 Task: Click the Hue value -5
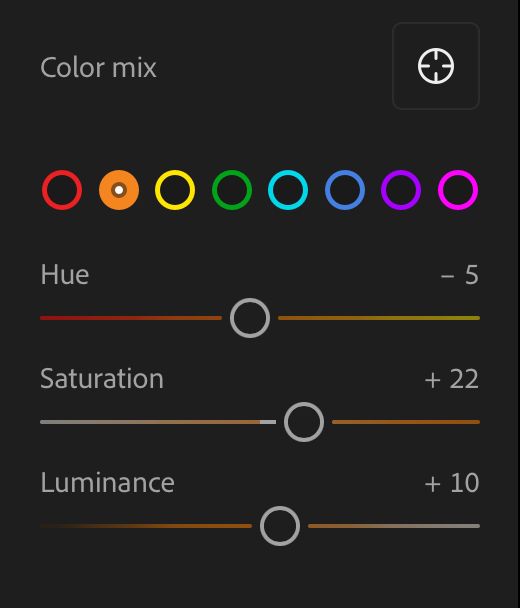point(460,275)
